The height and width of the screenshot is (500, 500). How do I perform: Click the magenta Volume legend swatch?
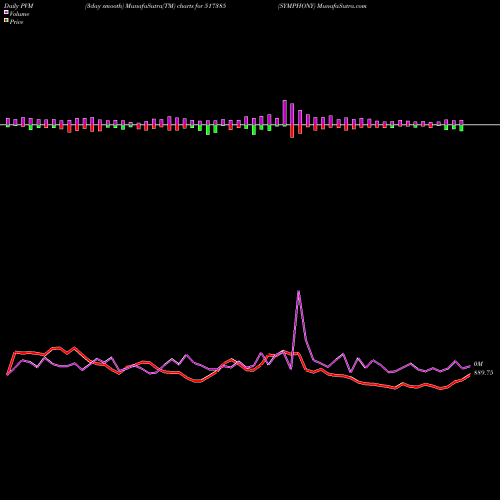point(6,12)
